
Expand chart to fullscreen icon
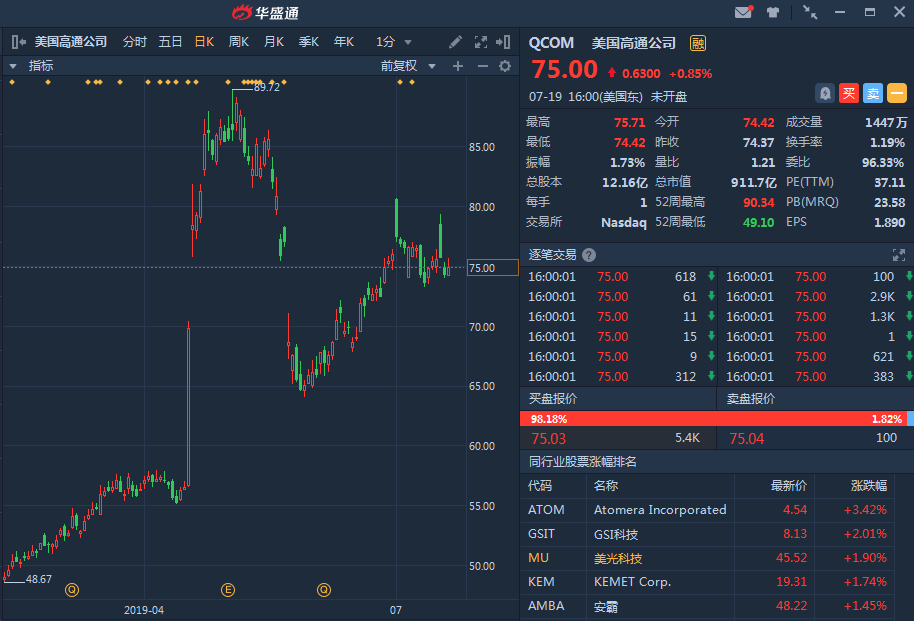481,42
